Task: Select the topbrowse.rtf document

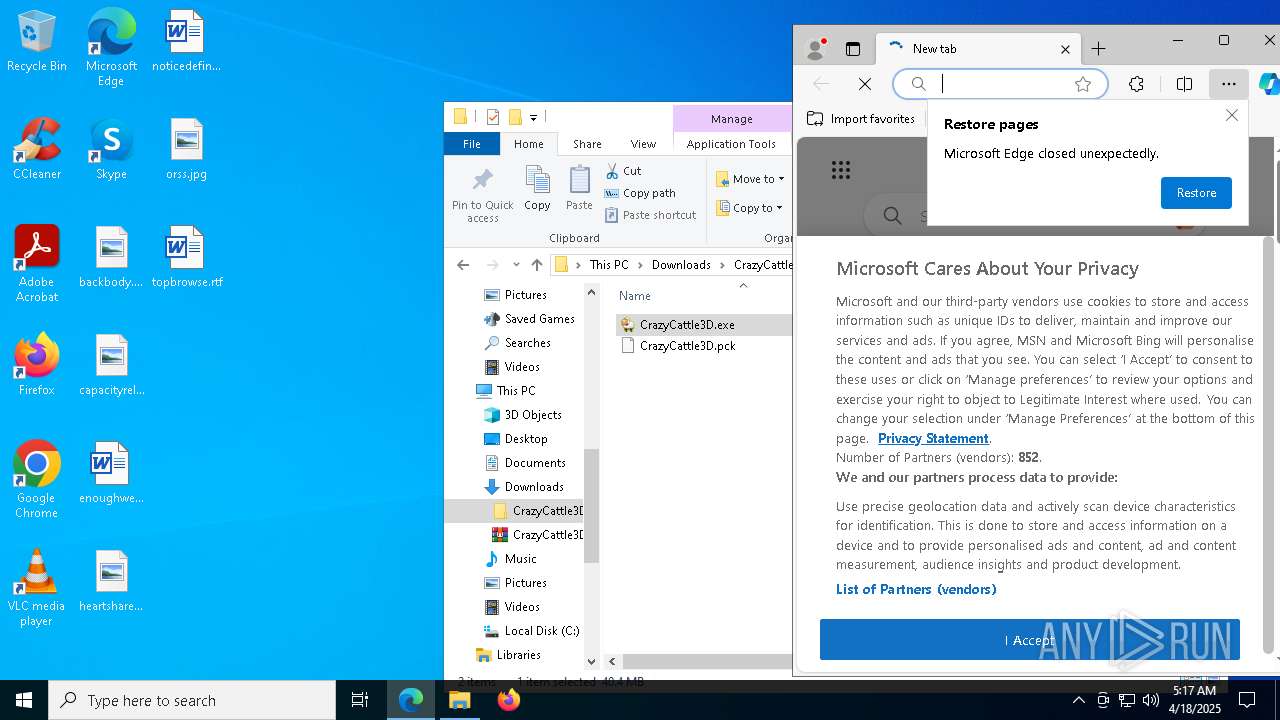Action: pos(186,258)
